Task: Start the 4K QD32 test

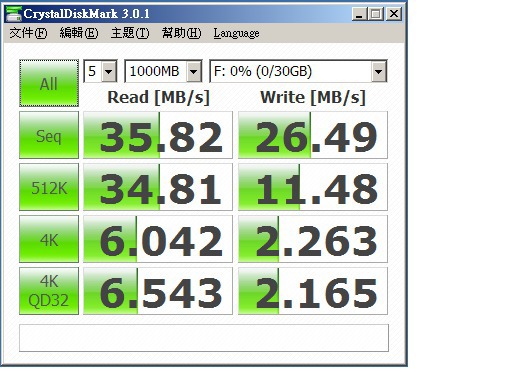Action: (49, 291)
